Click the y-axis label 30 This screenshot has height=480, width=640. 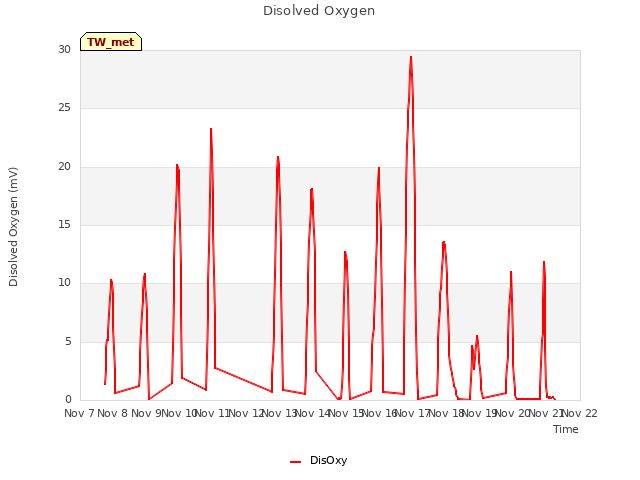(64, 49)
